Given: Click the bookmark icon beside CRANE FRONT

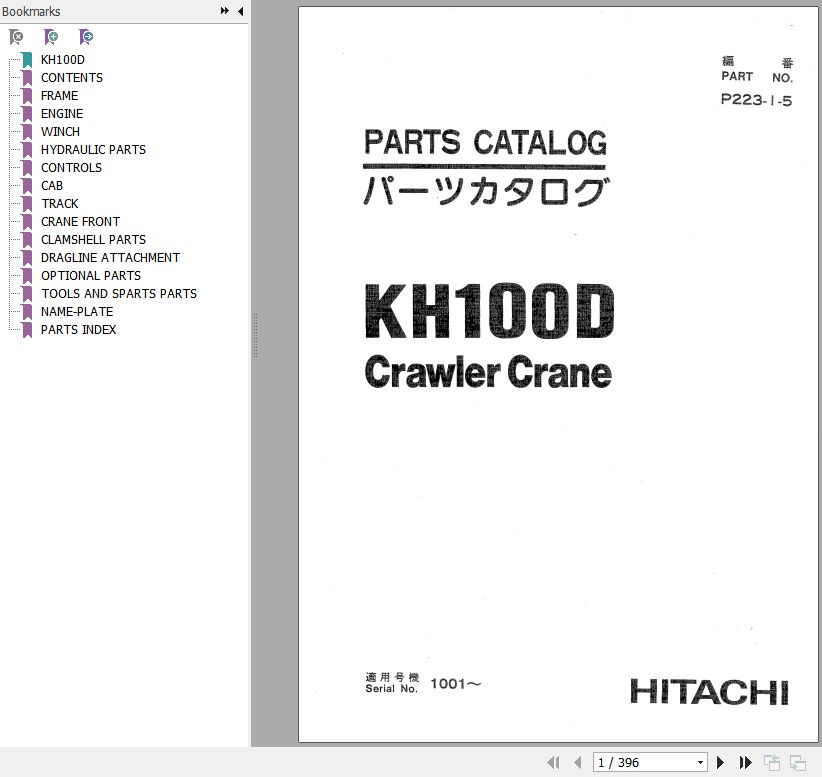Looking at the screenshot, I should (x=27, y=222).
